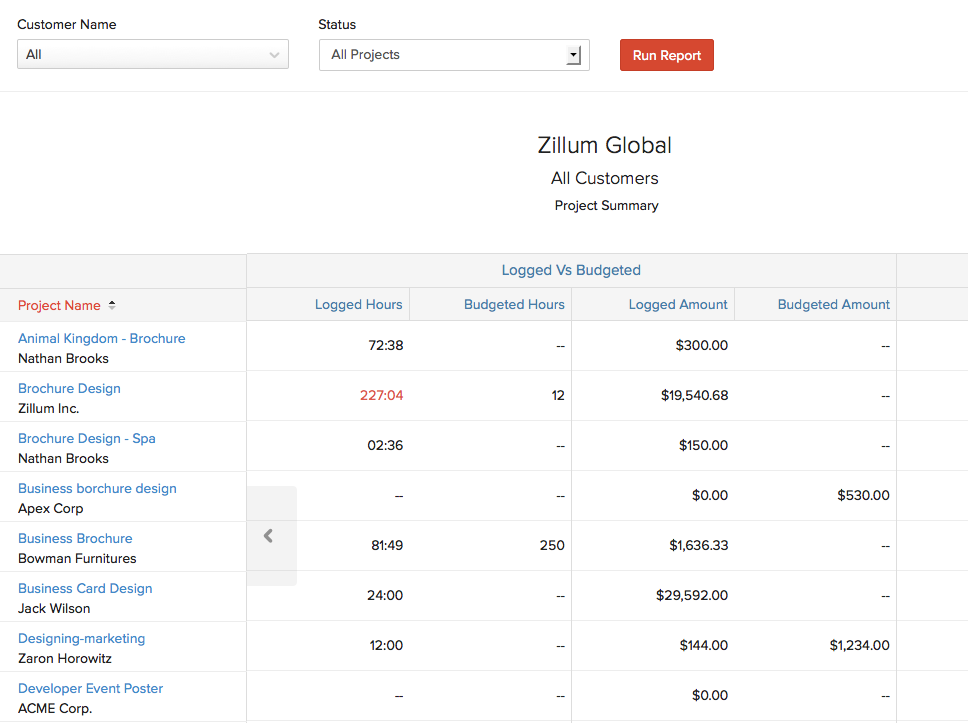Open the Designing-marketing project link
Screen dimensions: 968x723
[x=81, y=639]
